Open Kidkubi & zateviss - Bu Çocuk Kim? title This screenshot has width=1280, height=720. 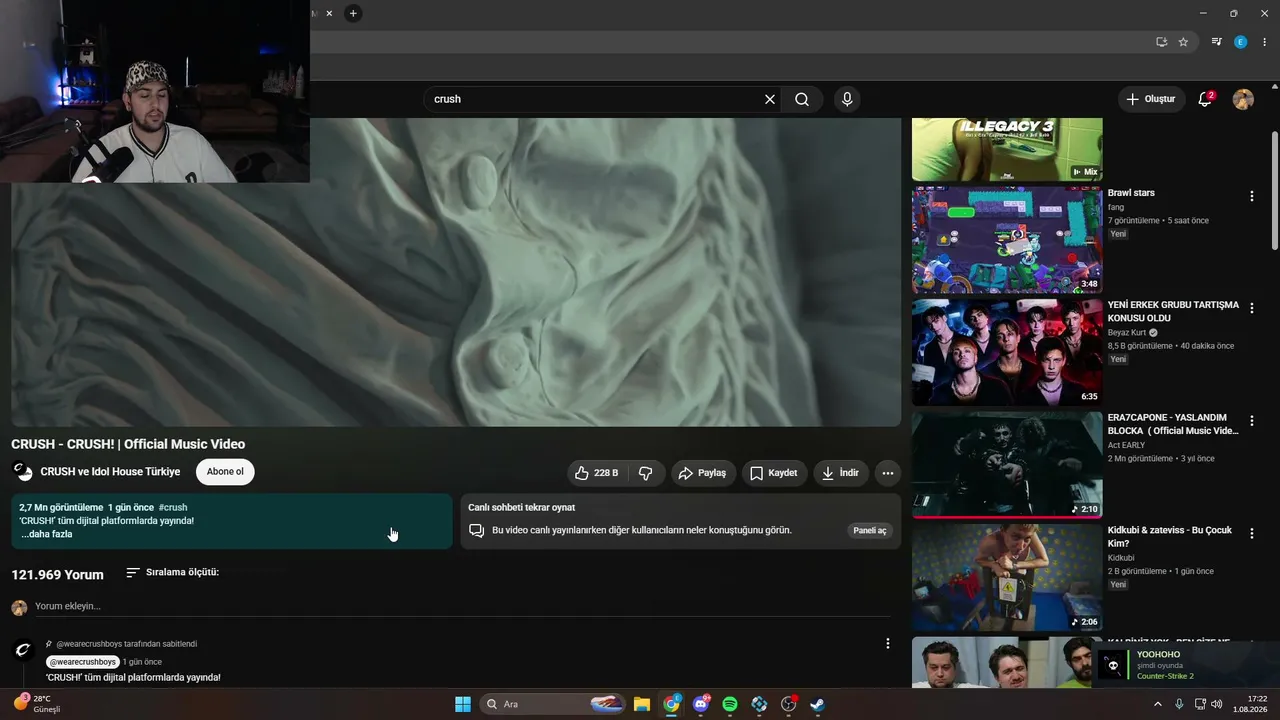(x=1170, y=537)
